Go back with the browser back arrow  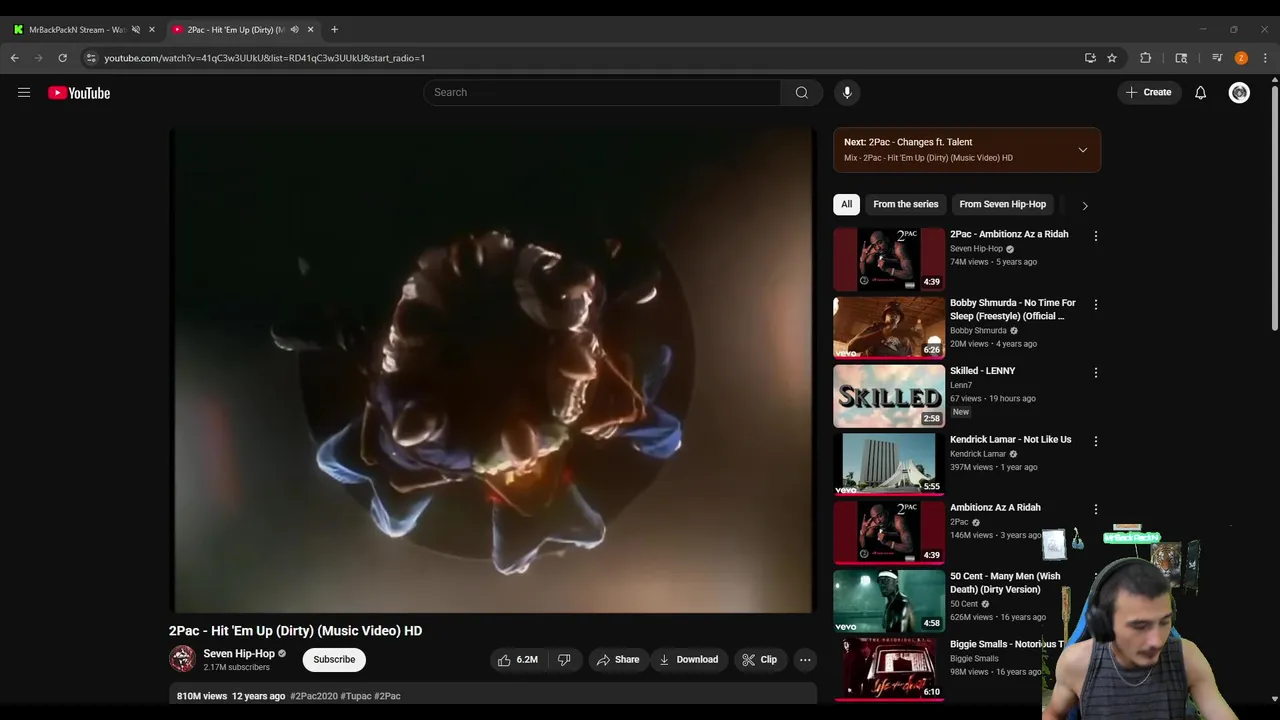coord(15,58)
